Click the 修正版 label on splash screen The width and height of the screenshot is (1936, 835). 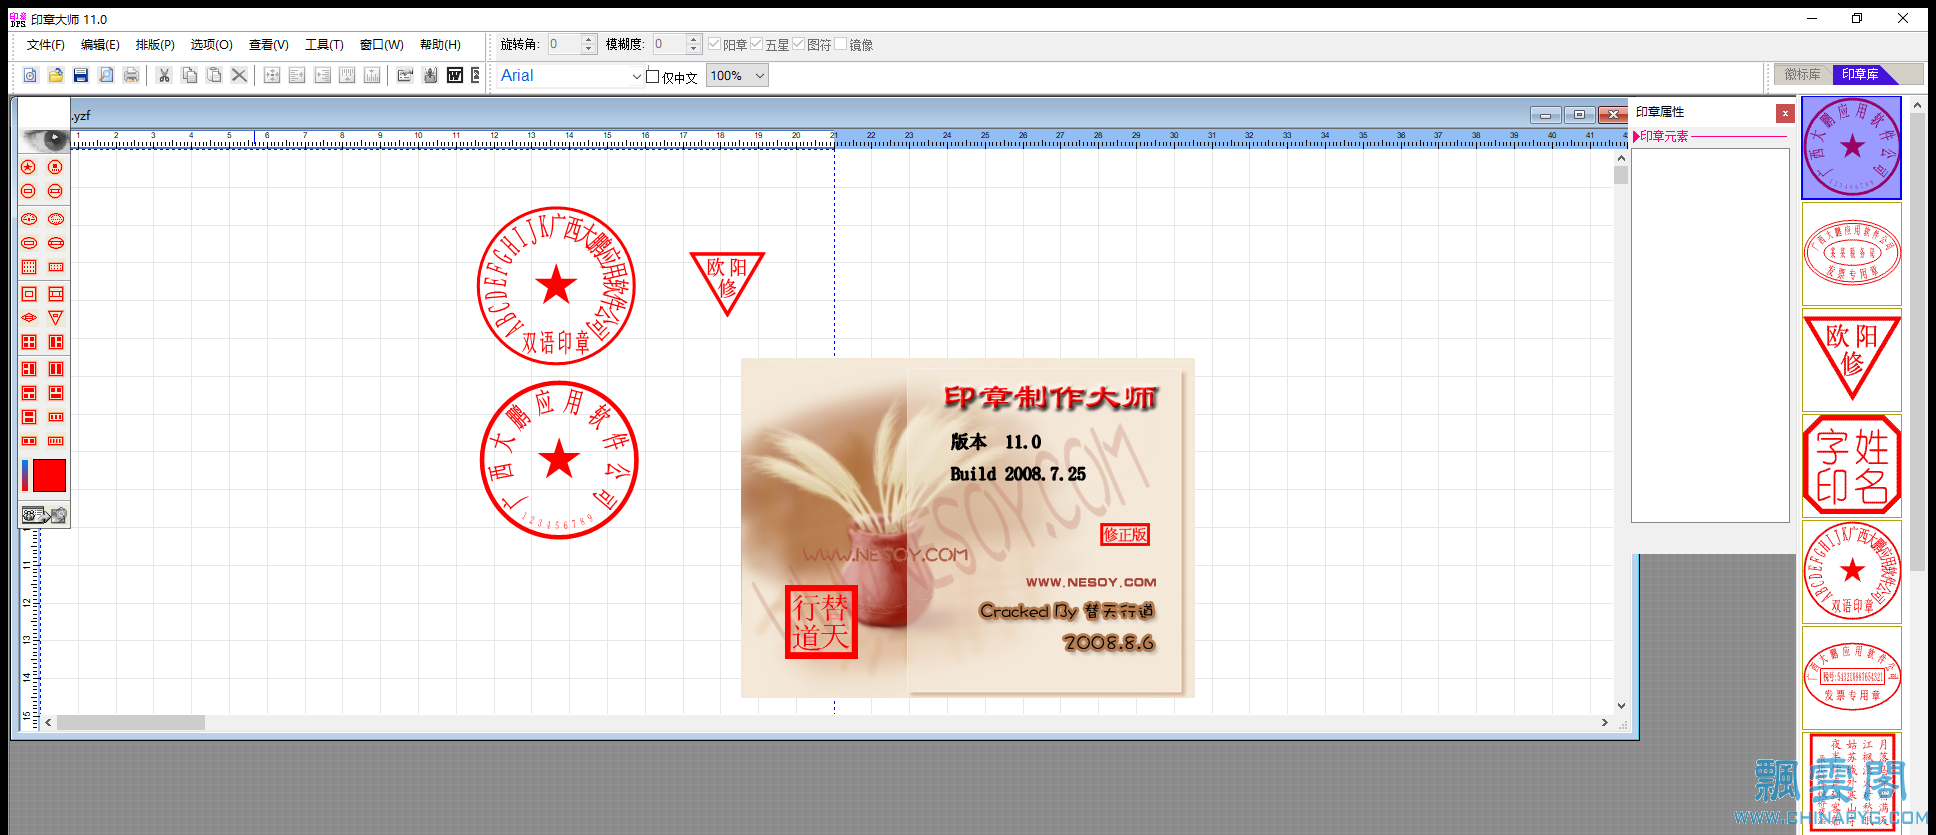click(1125, 535)
